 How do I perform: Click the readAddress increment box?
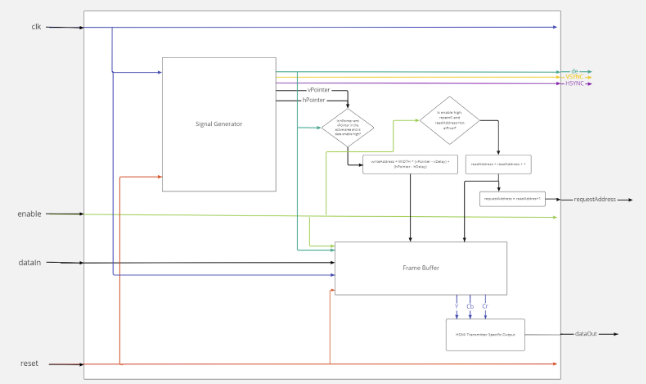coord(498,164)
